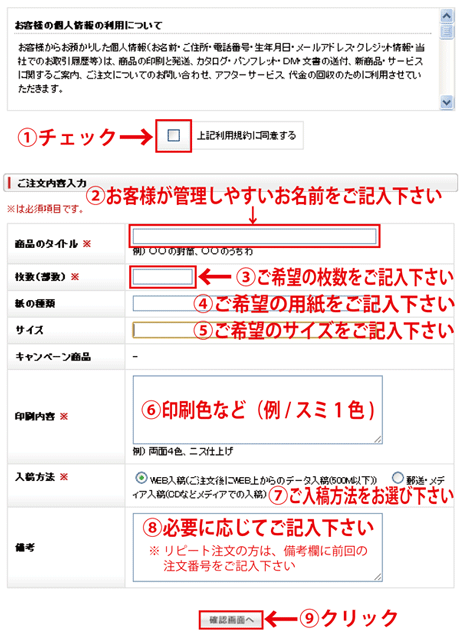Select the WEB入稿 radio button
Viewport: 460px width, 630px height.
141,478
